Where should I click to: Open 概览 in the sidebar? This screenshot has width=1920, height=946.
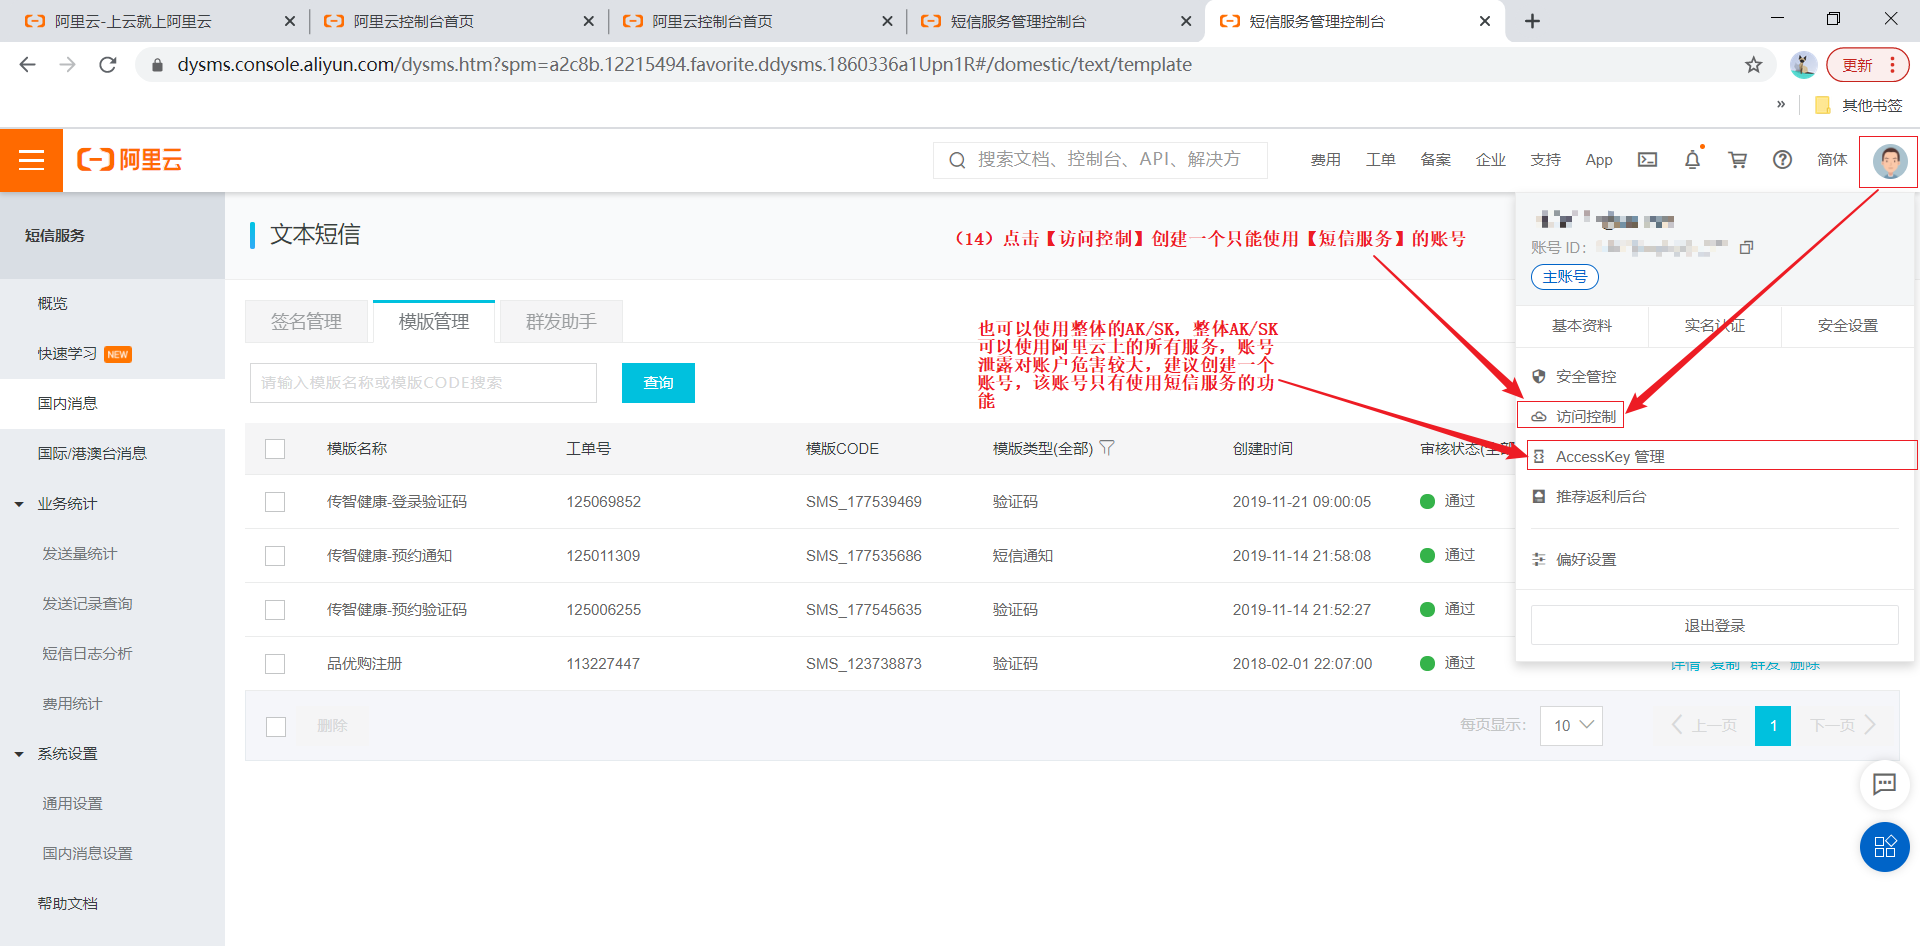(53, 304)
